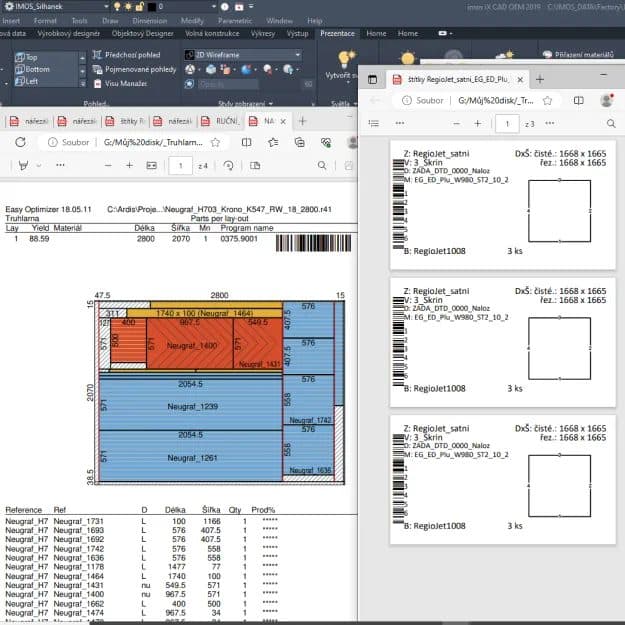Toggle the layer freeze sun icon

pos(128,6)
